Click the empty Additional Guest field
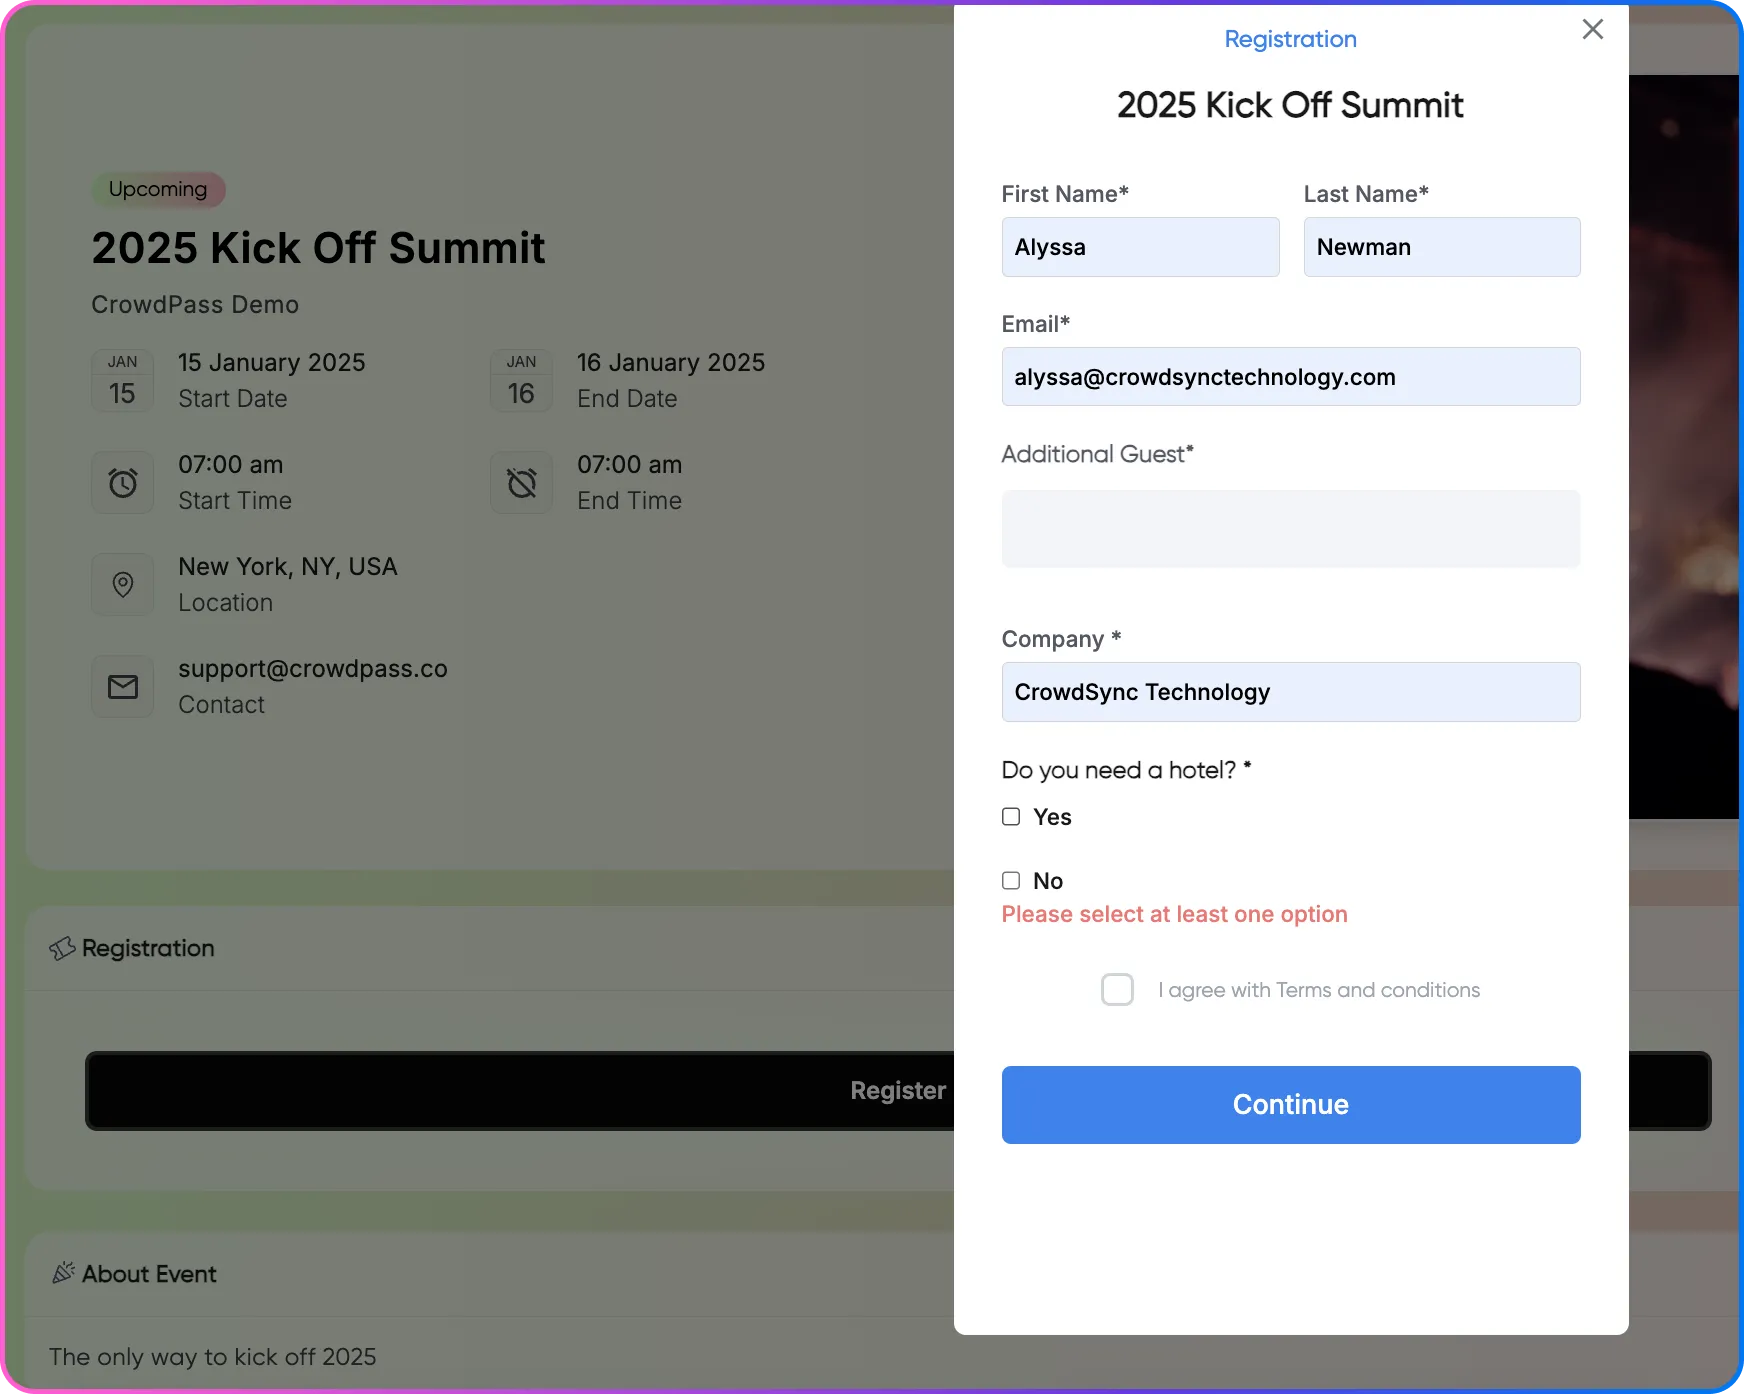 [1290, 528]
